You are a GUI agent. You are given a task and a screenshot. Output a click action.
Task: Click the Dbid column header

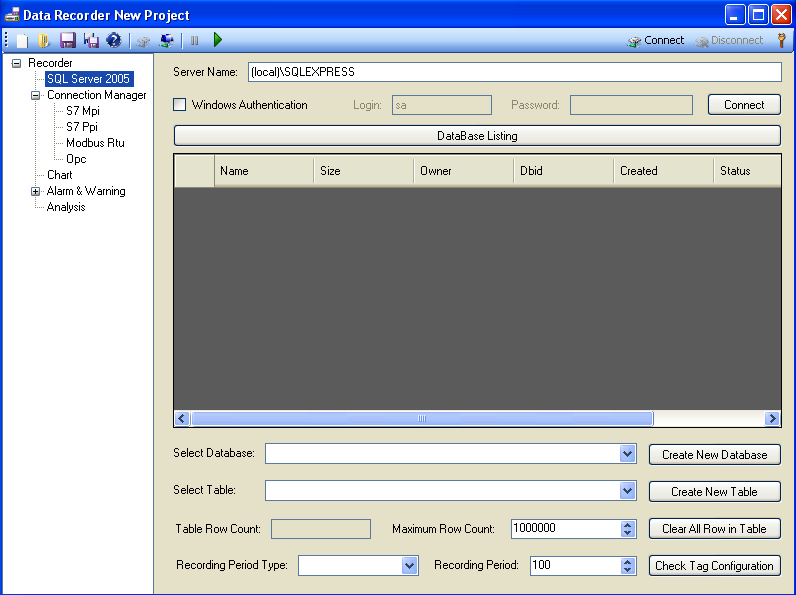click(564, 171)
